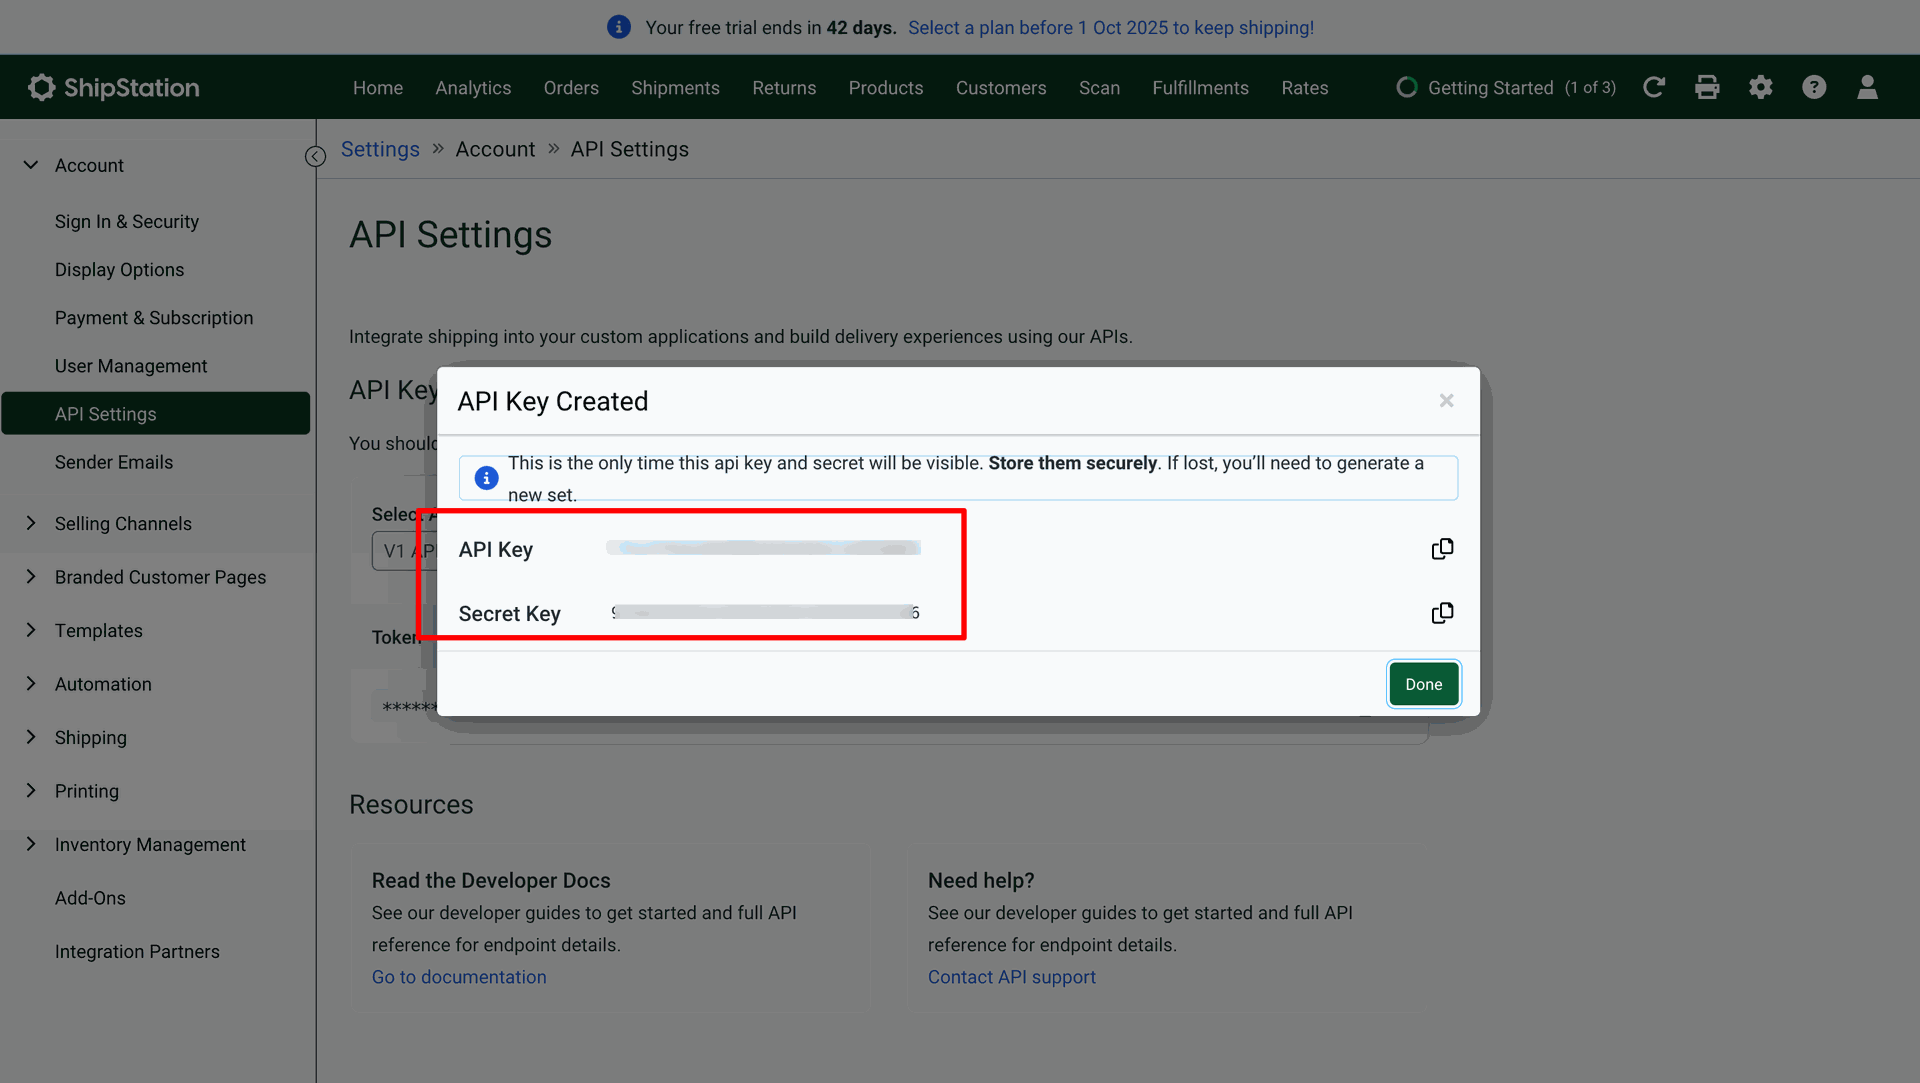This screenshot has width=1920, height=1083.
Task: Collapse the Account section
Action: pos(31,165)
